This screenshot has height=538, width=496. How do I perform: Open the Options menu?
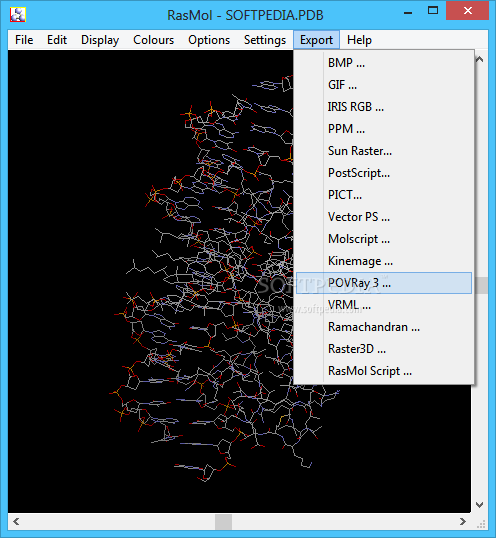tap(209, 40)
